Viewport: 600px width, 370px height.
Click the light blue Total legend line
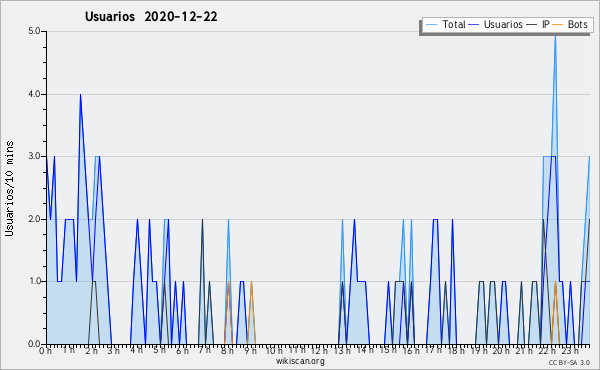431,25
